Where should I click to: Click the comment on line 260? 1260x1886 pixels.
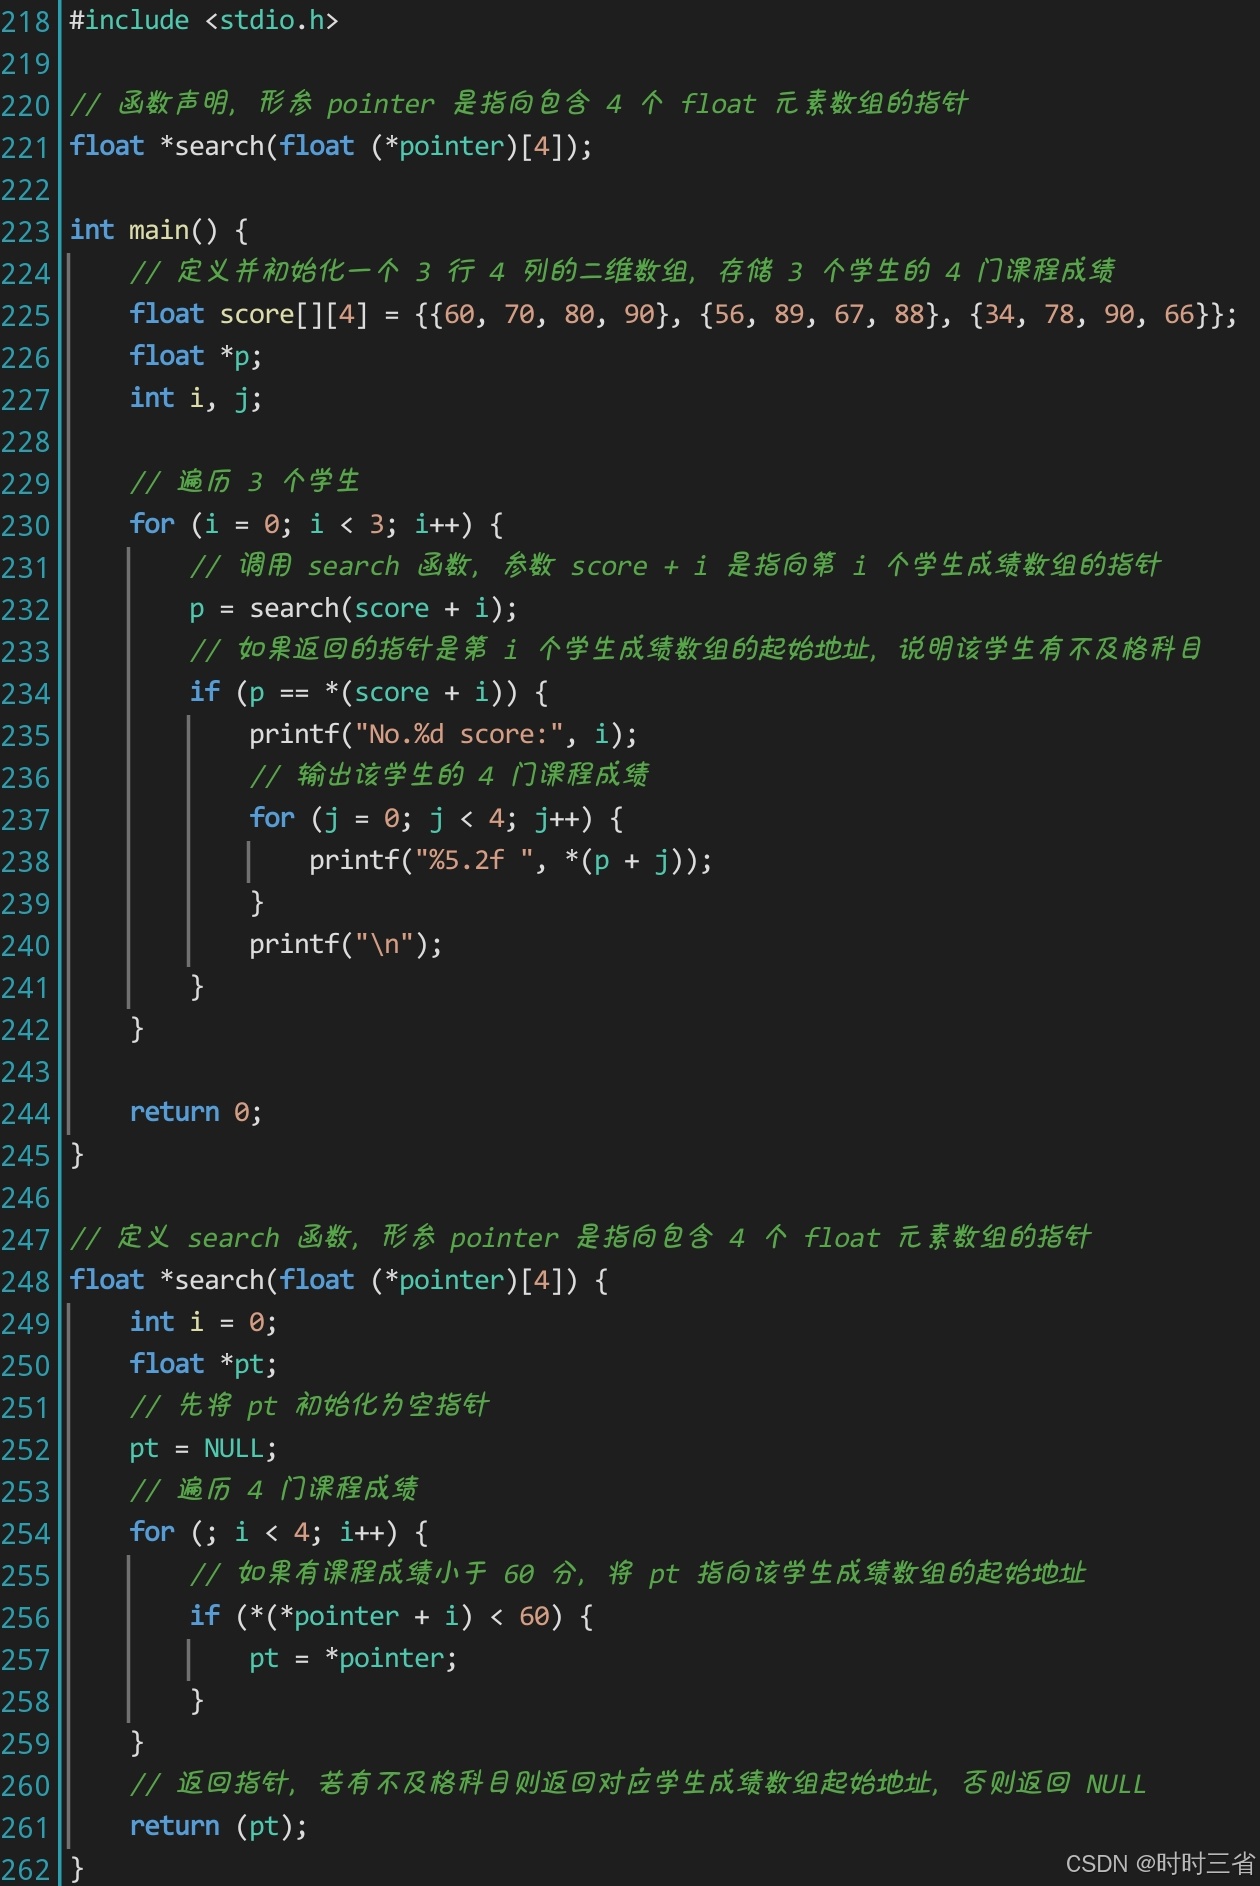pos(638,1784)
